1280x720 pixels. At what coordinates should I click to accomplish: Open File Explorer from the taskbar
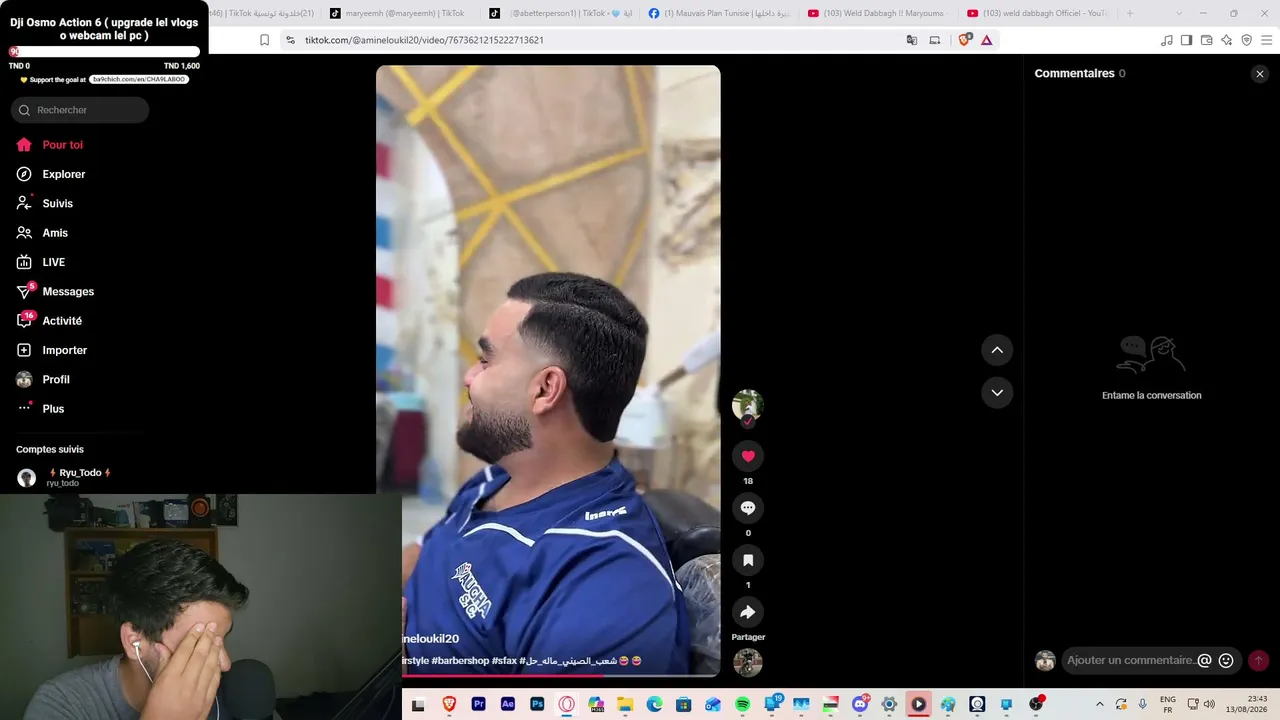[x=625, y=704]
